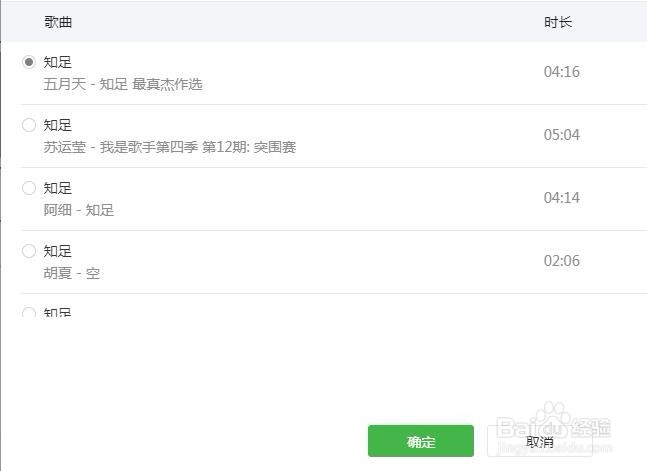647x471 pixels.
Task: Click the 04:16 duration entry
Action: click(x=562, y=72)
